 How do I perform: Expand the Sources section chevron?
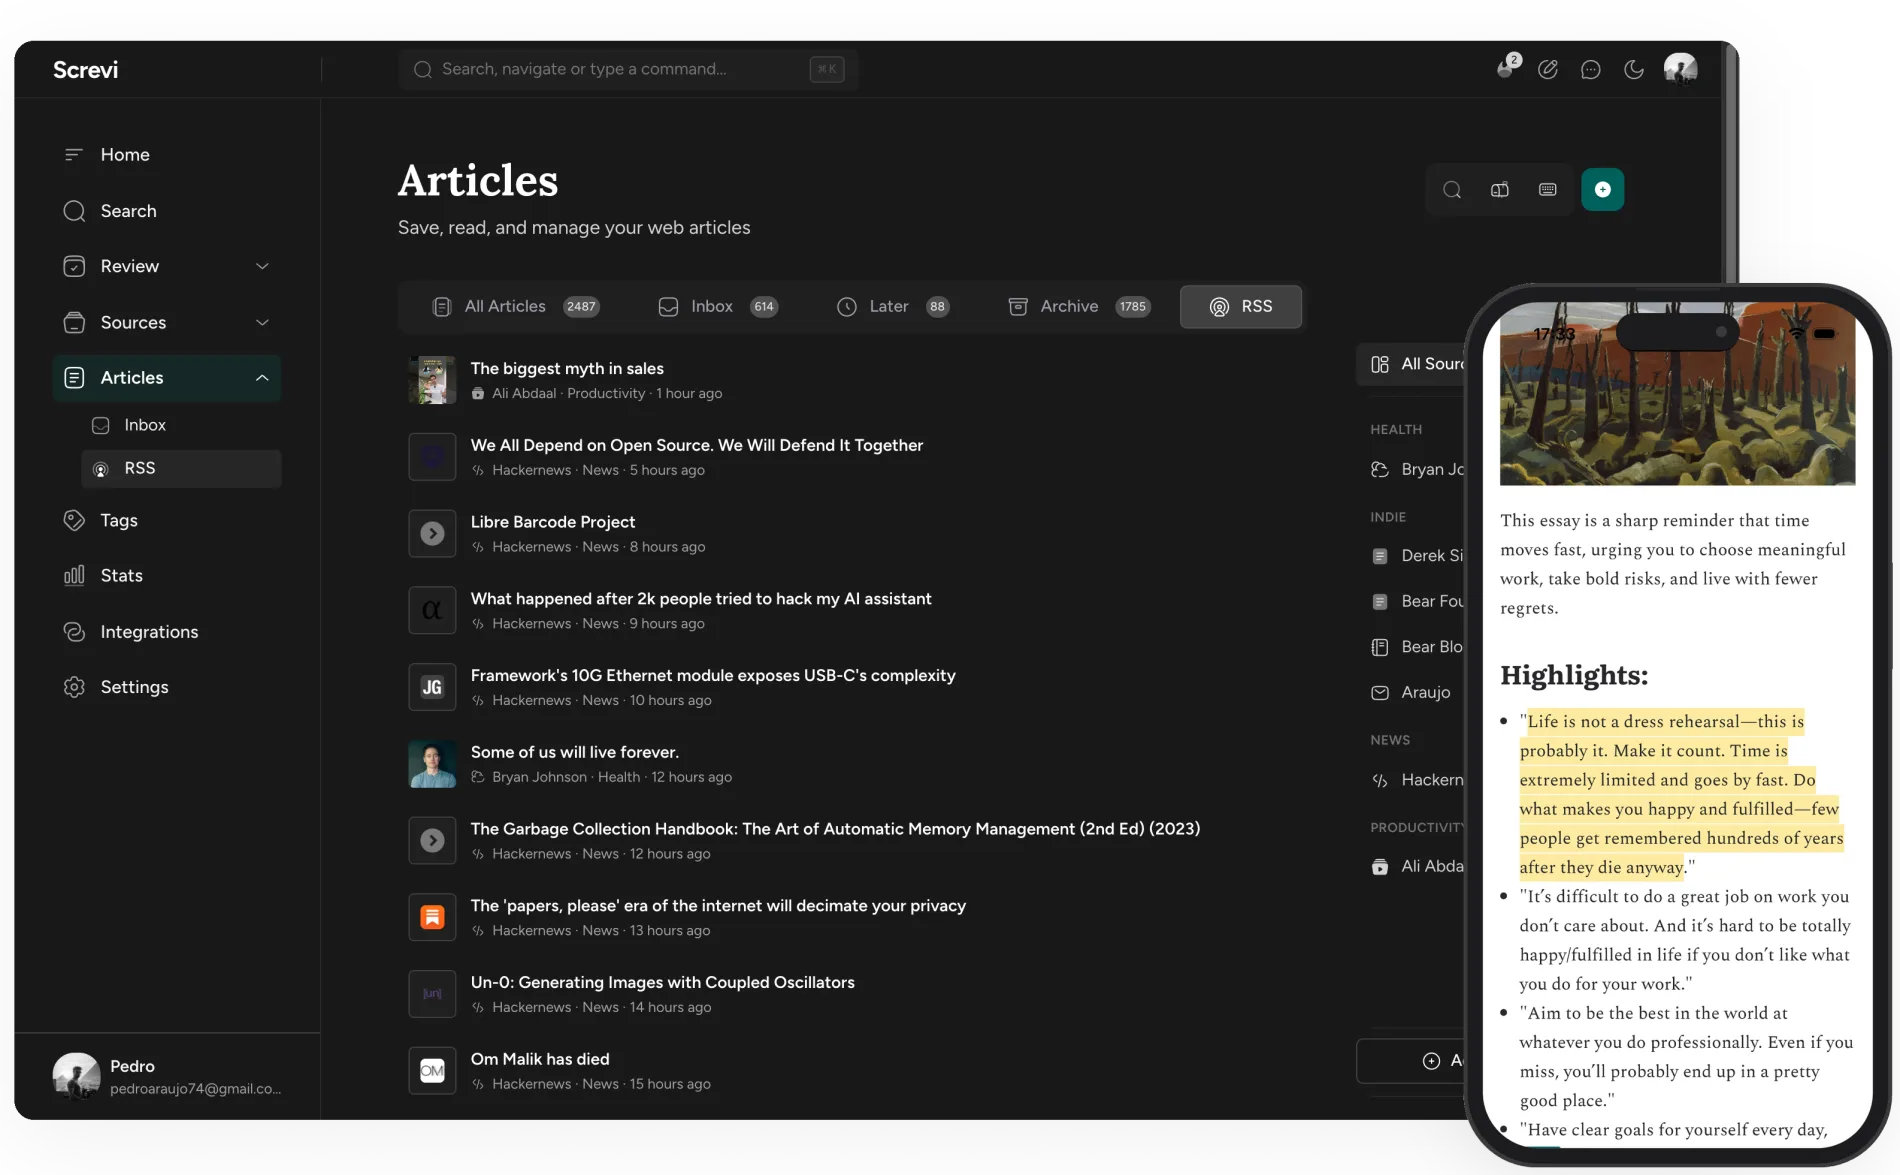(262, 322)
